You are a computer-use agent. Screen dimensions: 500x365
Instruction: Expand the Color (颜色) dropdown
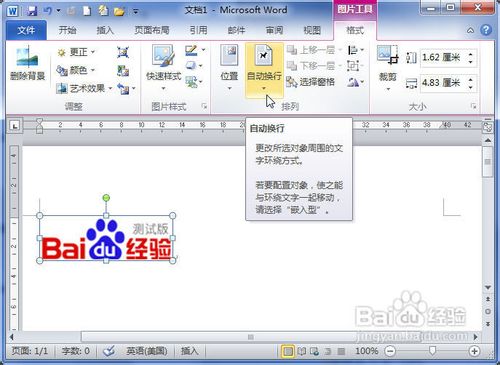pos(93,70)
